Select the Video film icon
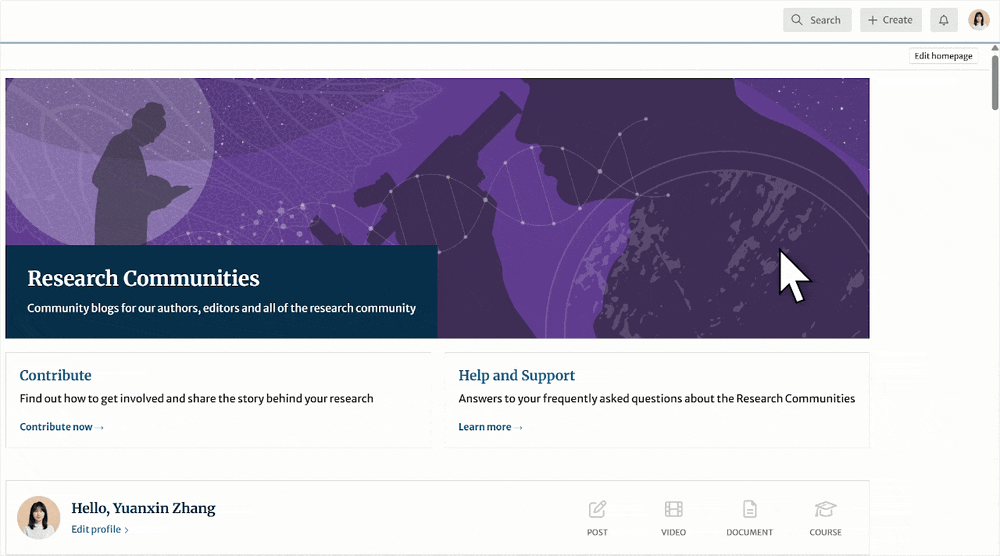 tap(673, 517)
